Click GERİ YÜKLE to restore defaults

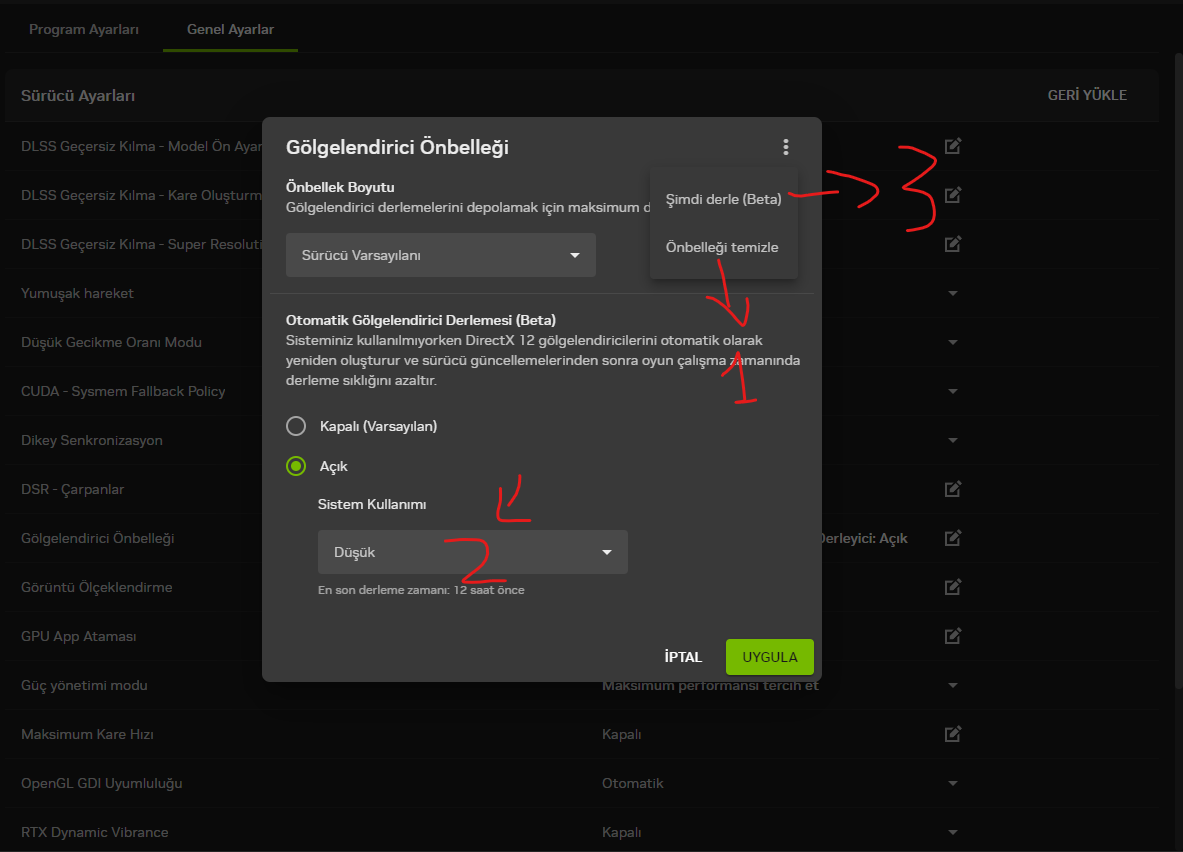click(1087, 95)
